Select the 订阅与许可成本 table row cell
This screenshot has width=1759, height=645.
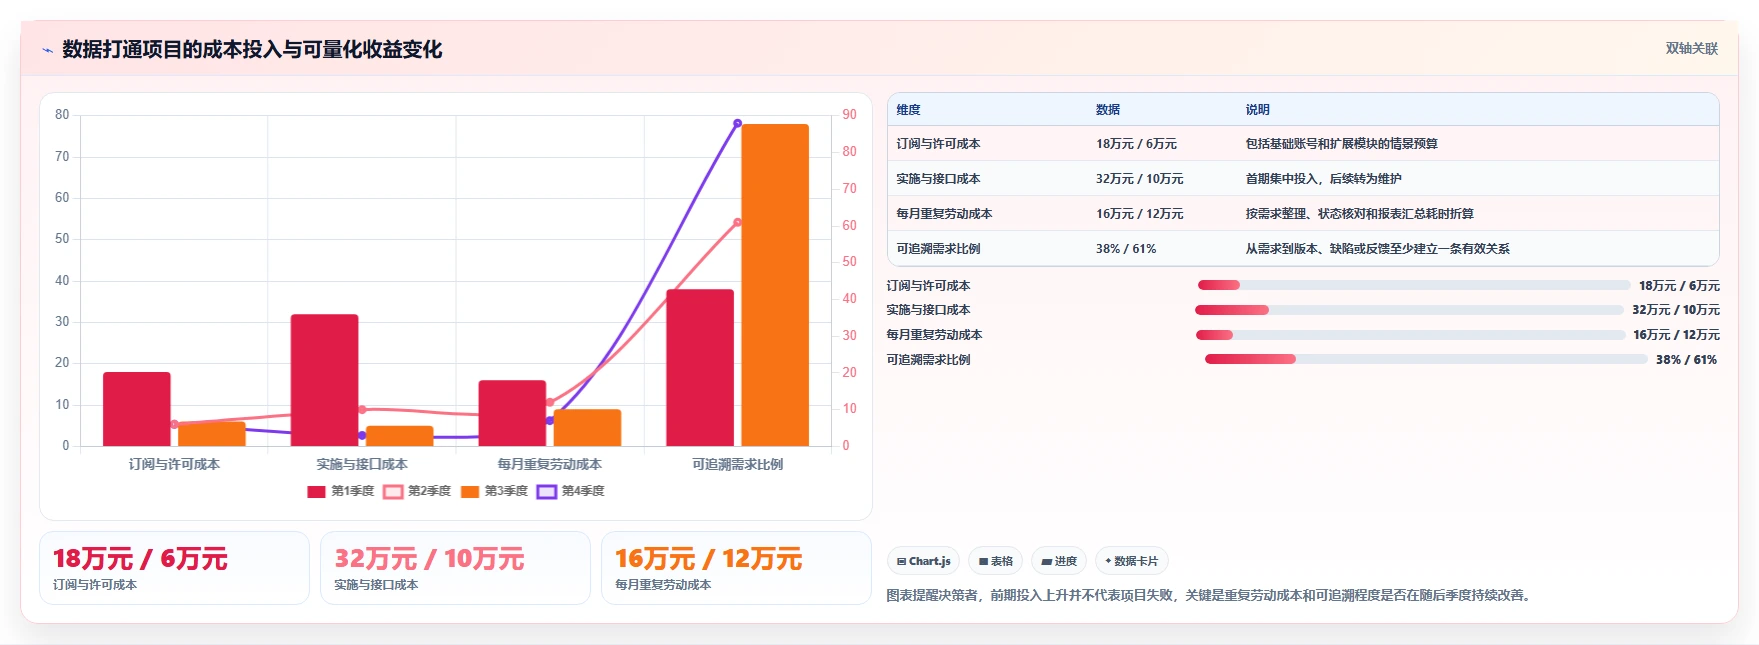[938, 144]
